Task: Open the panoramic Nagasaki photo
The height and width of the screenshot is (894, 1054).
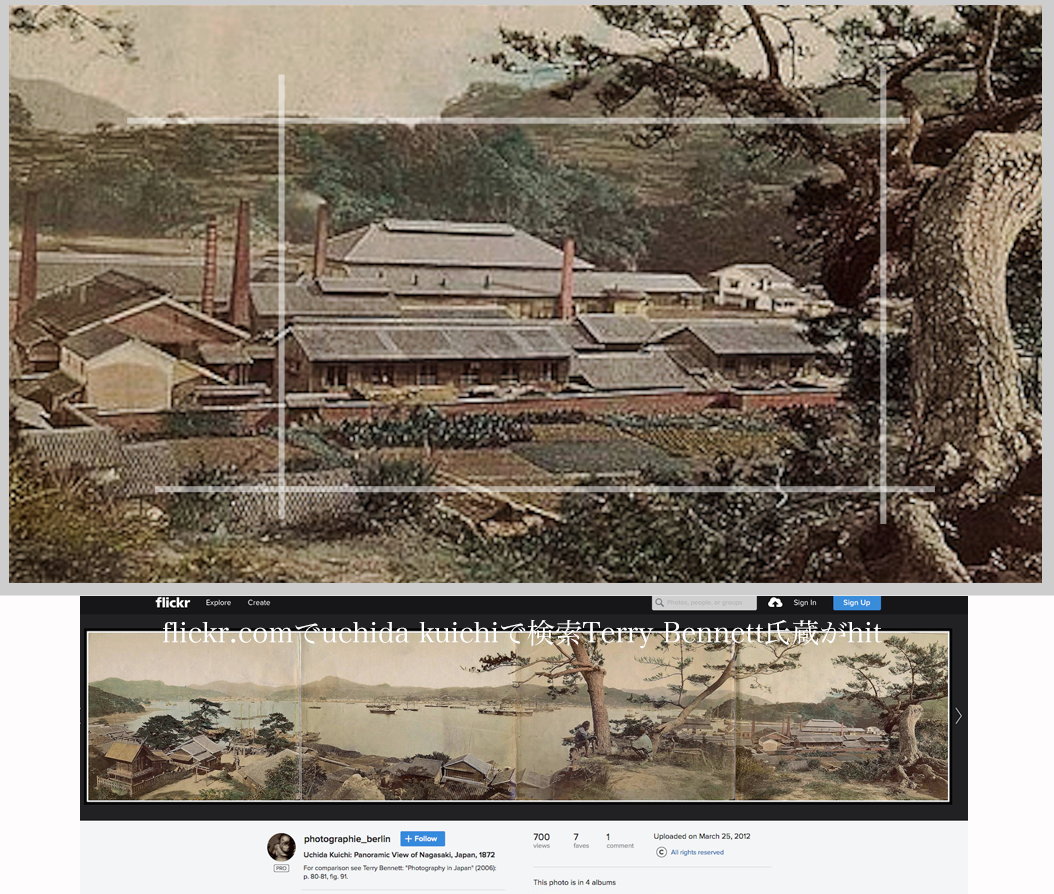Action: 517,716
